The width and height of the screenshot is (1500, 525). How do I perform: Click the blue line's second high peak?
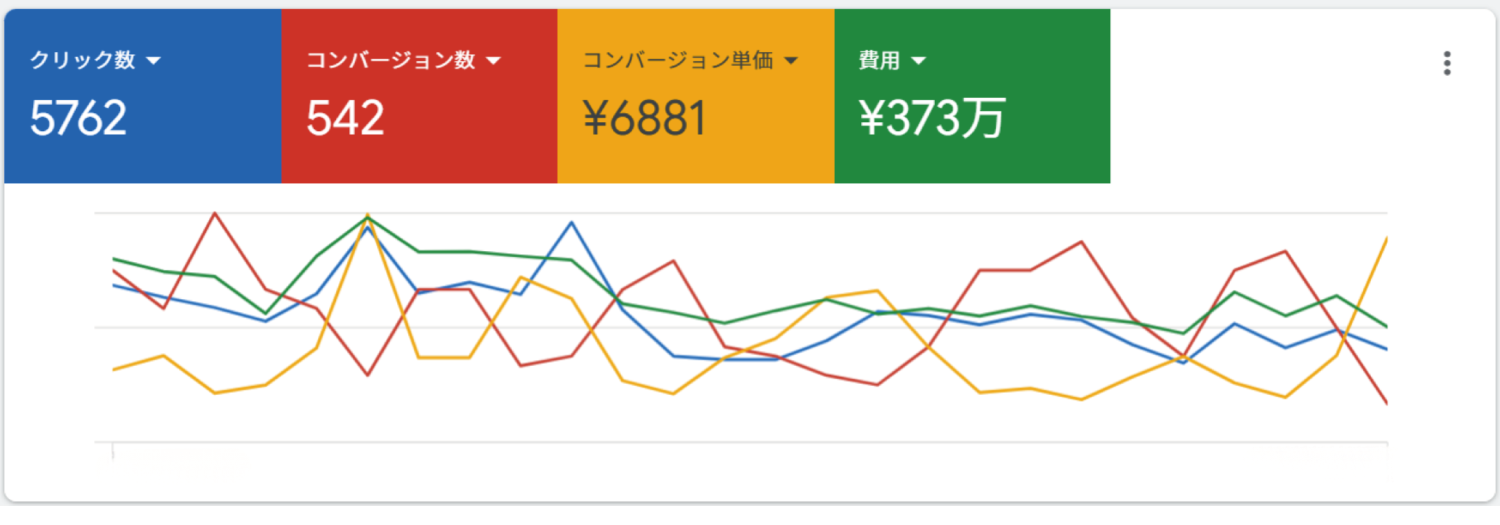pos(571,222)
